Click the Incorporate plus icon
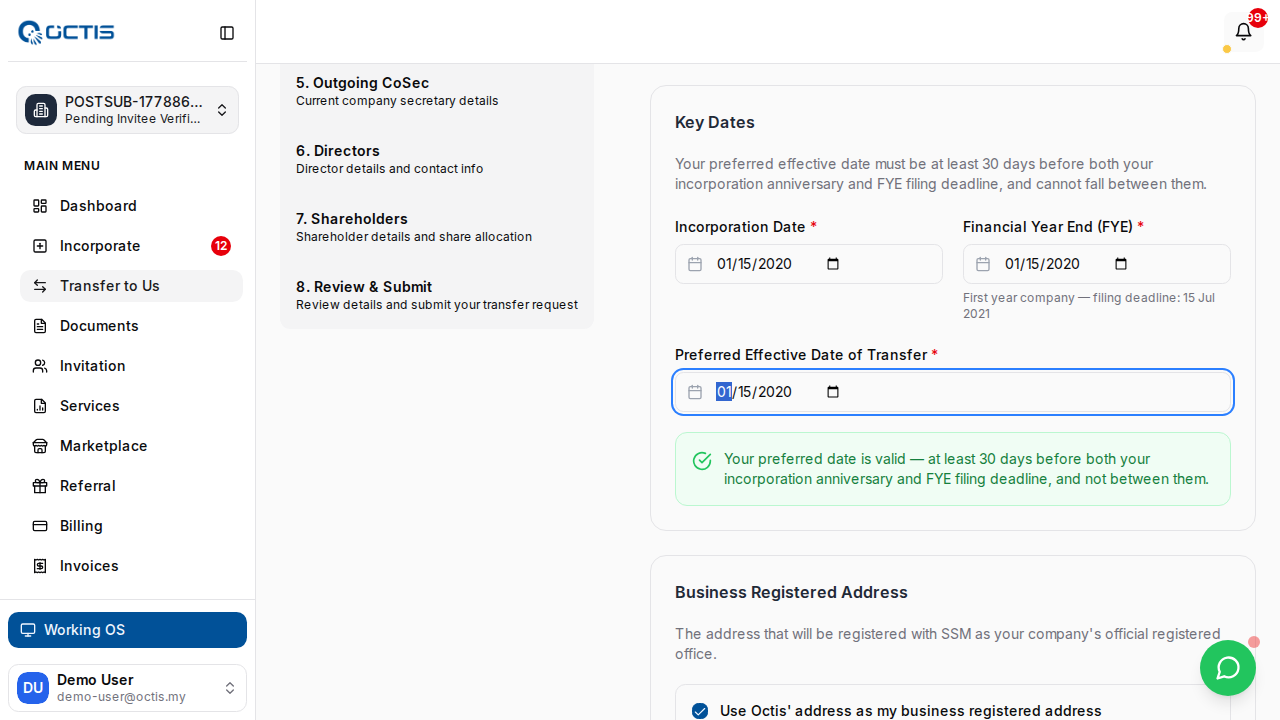Screen dimensions: 1280x720 (x=40, y=246)
